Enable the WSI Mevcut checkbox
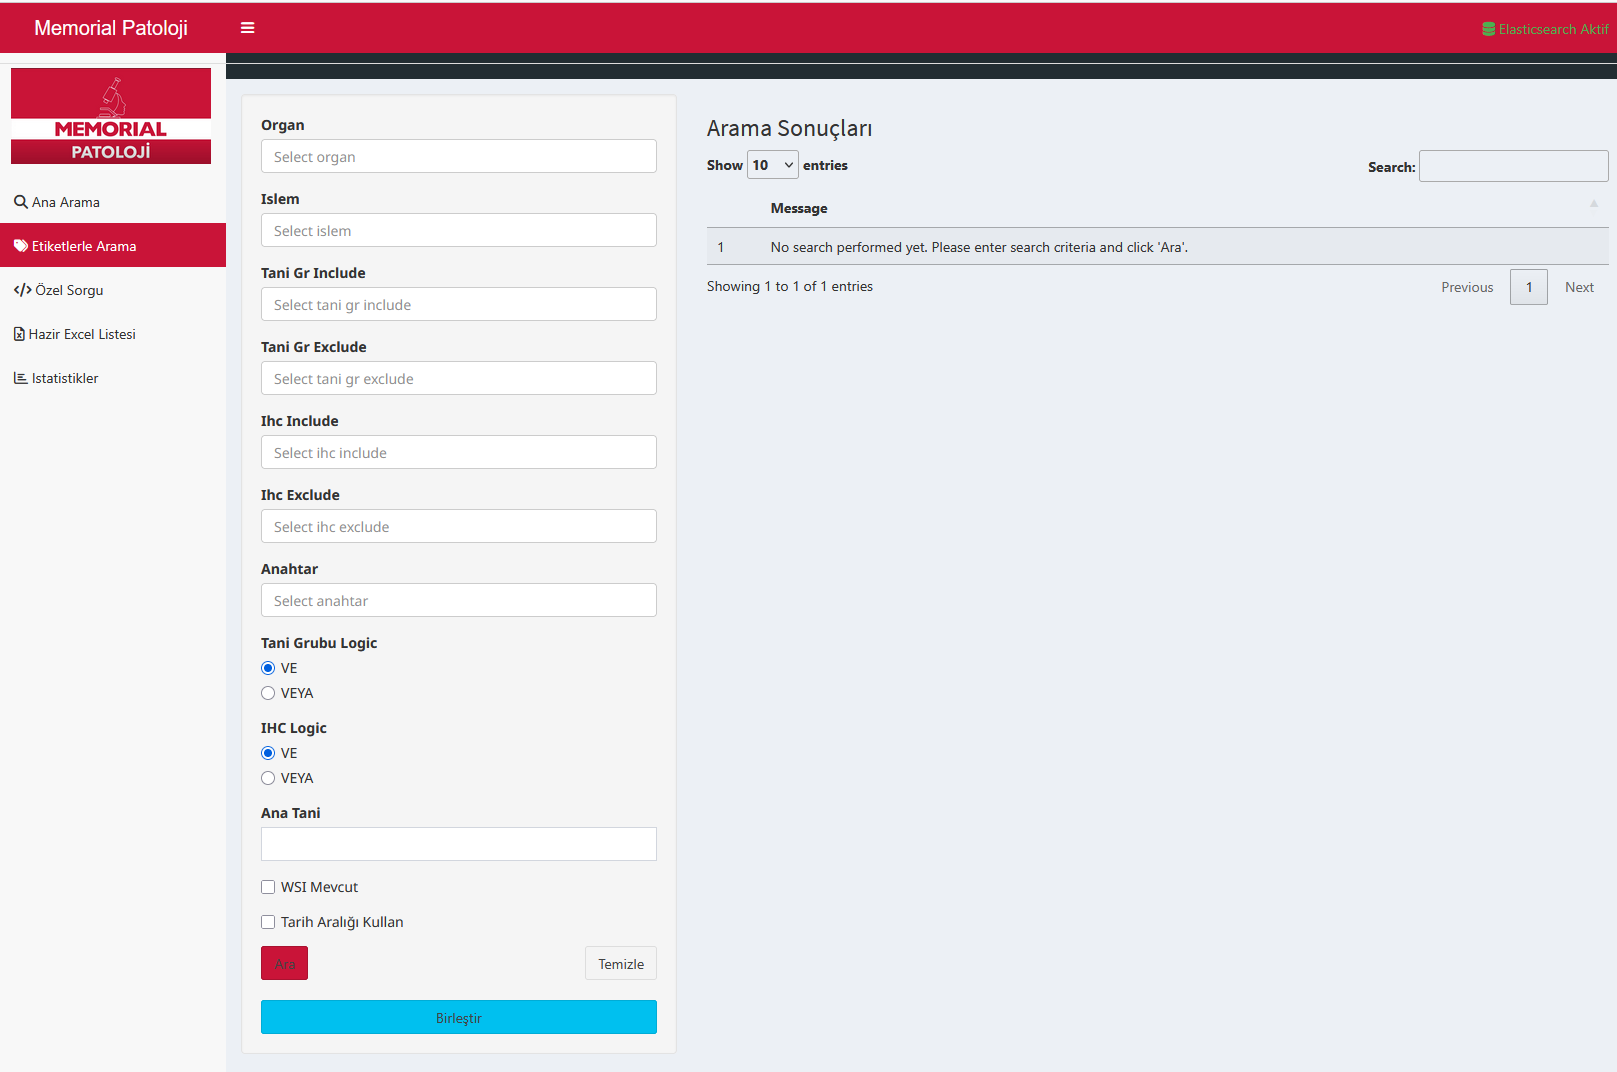1617x1072 pixels. [x=268, y=887]
